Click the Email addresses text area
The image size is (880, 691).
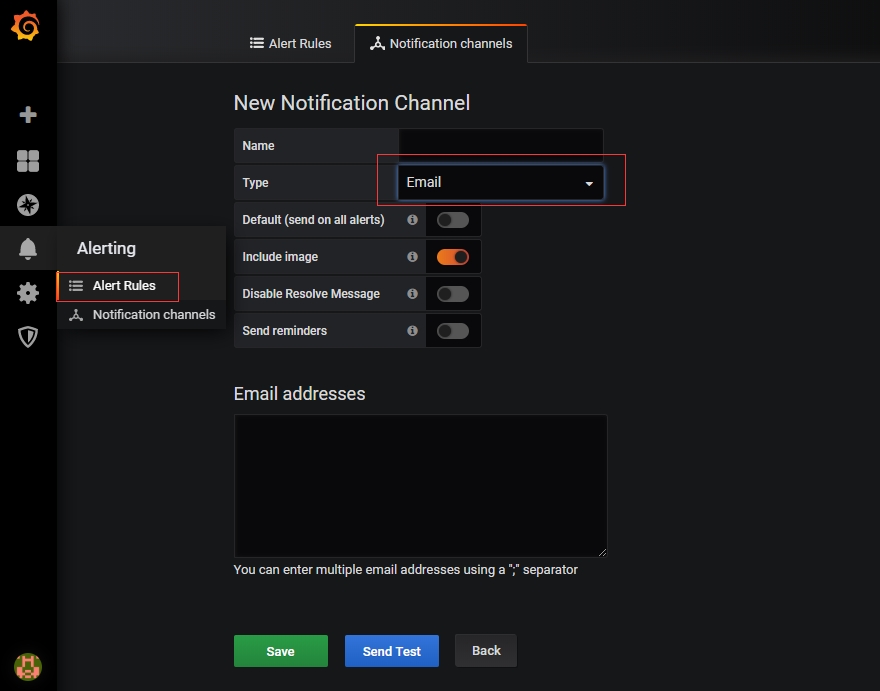click(420, 485)
